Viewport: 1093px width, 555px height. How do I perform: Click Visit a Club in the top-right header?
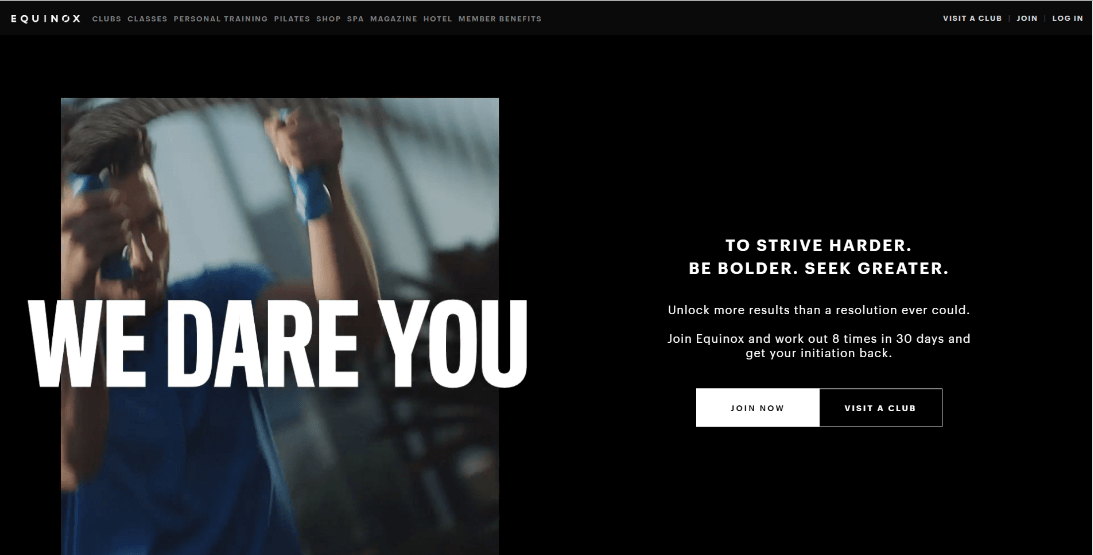pyautogui.click(x=972, y=19)
